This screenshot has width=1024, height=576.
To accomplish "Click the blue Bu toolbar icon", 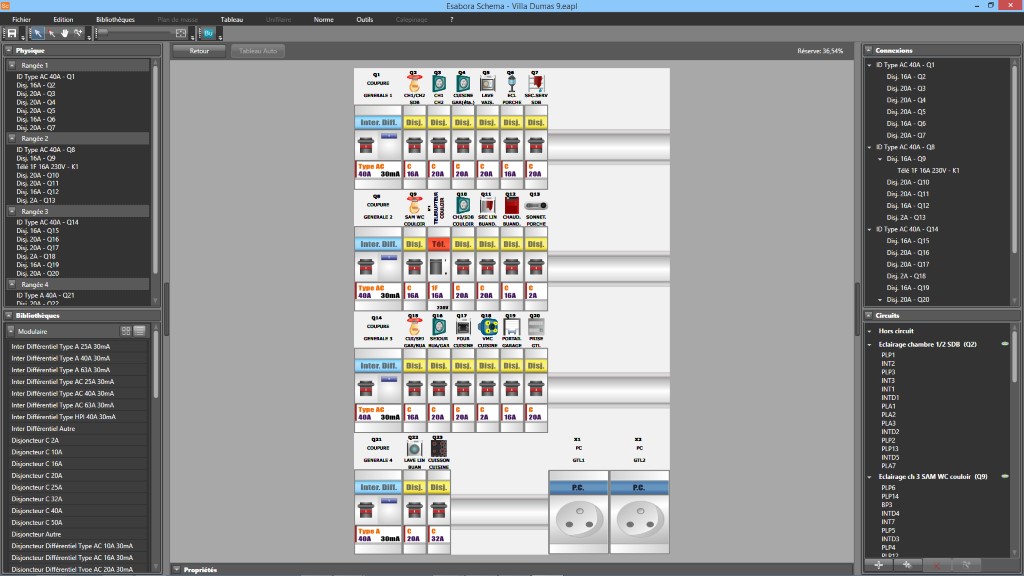I will point(209,33).
